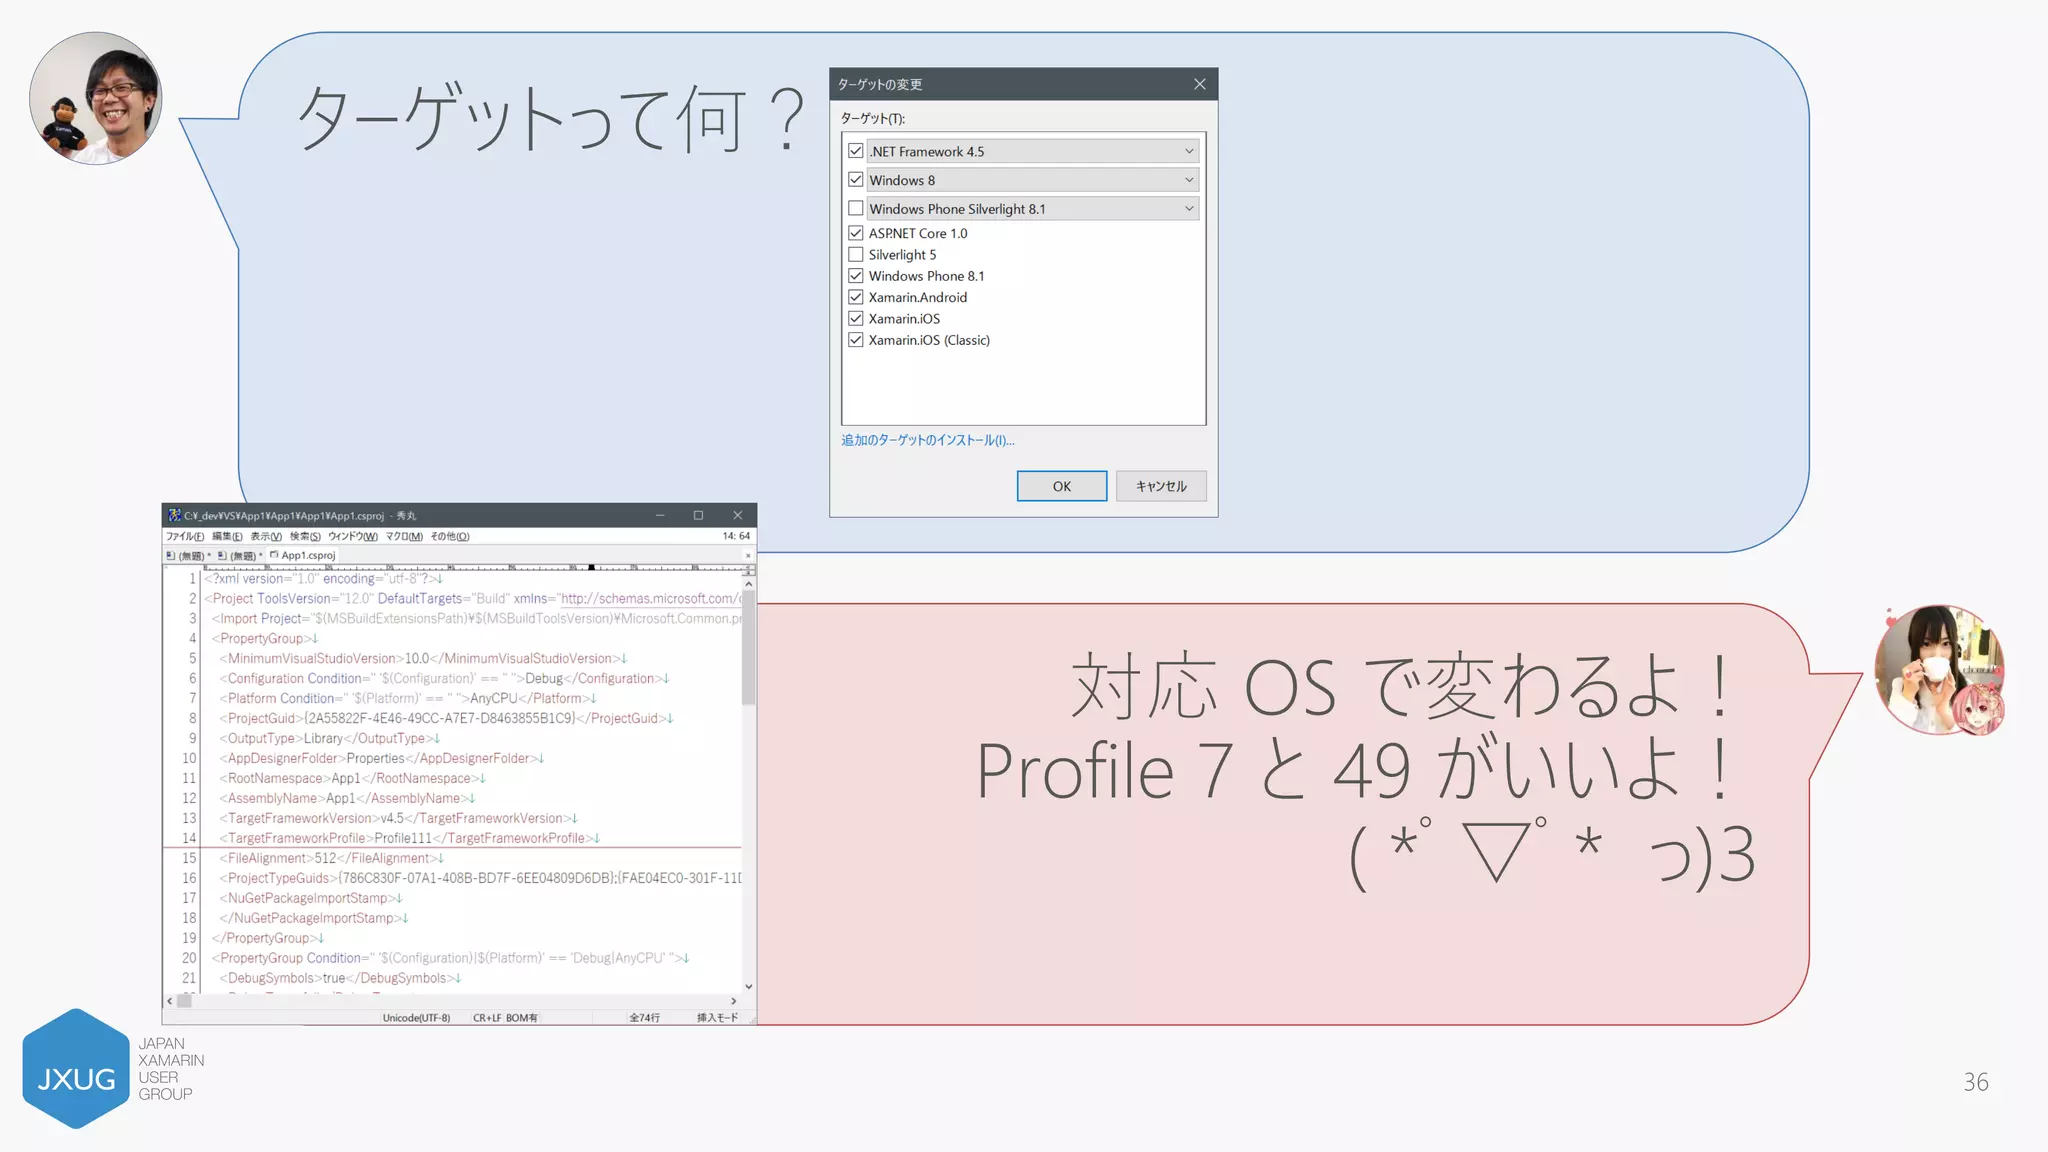Click the TargetFrameworkVersion v4.5 line
Viewport: 2048px width, 1152px height.
(398, 818)
